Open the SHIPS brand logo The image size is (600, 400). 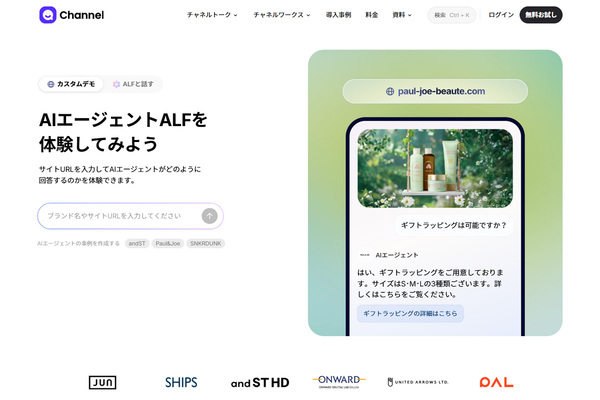click(x=181, y=382)
